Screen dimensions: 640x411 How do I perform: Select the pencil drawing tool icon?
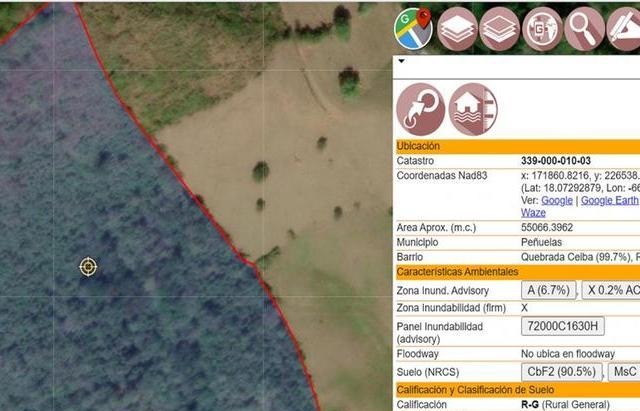point(623,29)
